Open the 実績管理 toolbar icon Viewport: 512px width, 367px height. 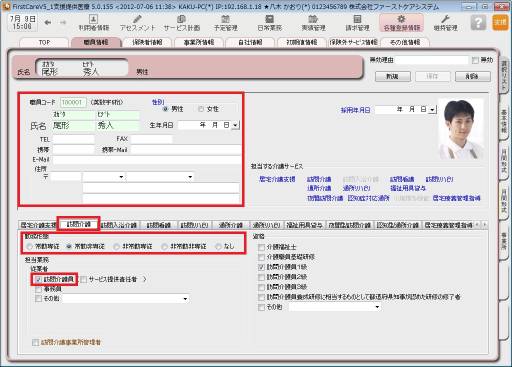[313, 23]
